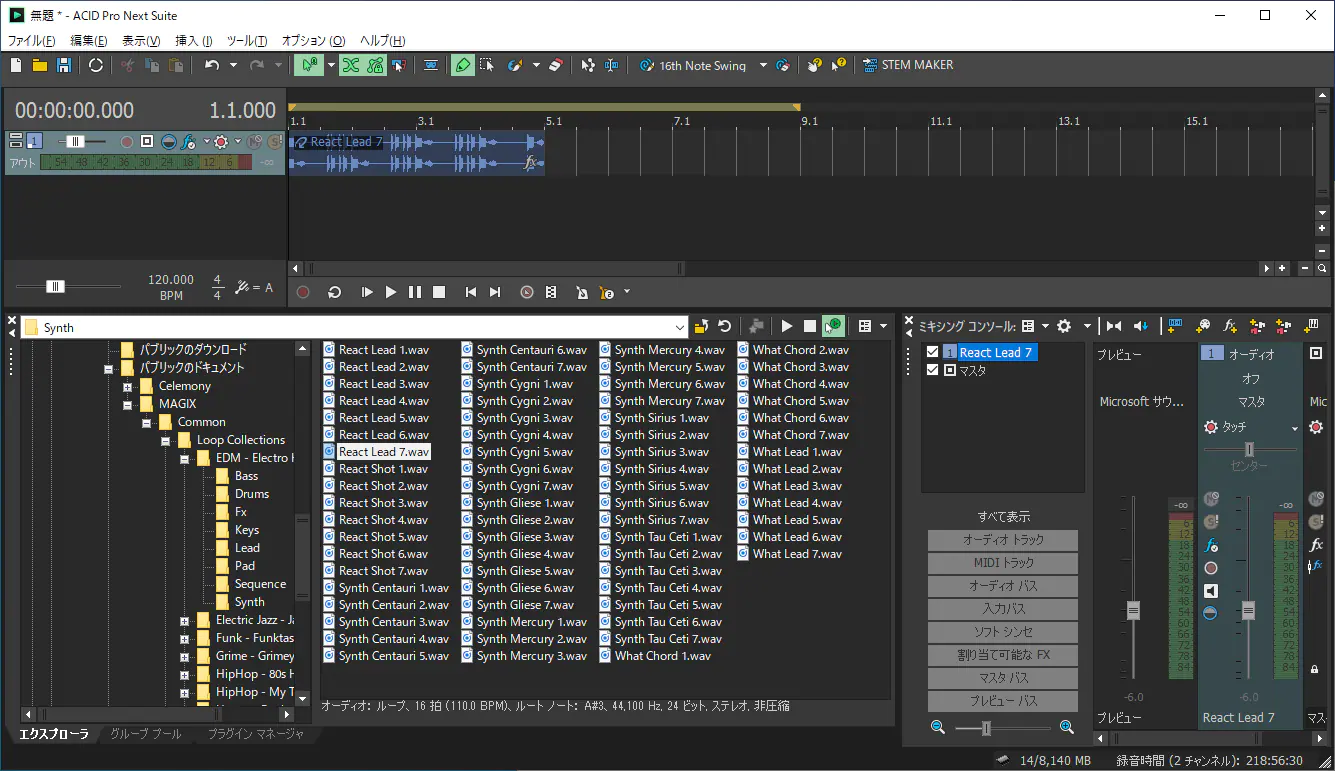The image size is (1335, 771).
Task: Start preview in Explorer panel
Action: (x=787, y=326)
